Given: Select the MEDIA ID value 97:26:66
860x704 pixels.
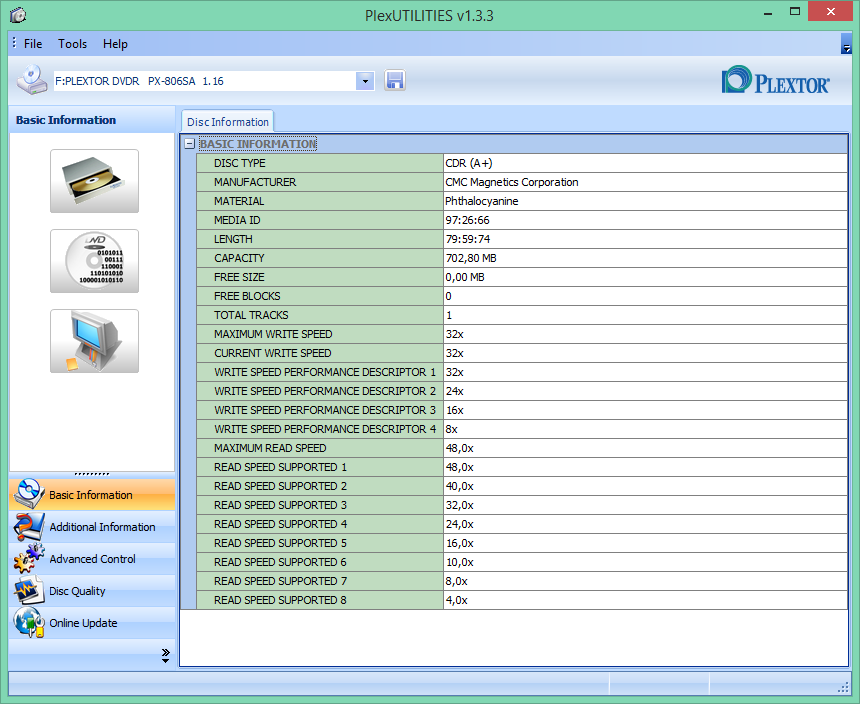Looking at the screenshot, I should tap(467, 220).
